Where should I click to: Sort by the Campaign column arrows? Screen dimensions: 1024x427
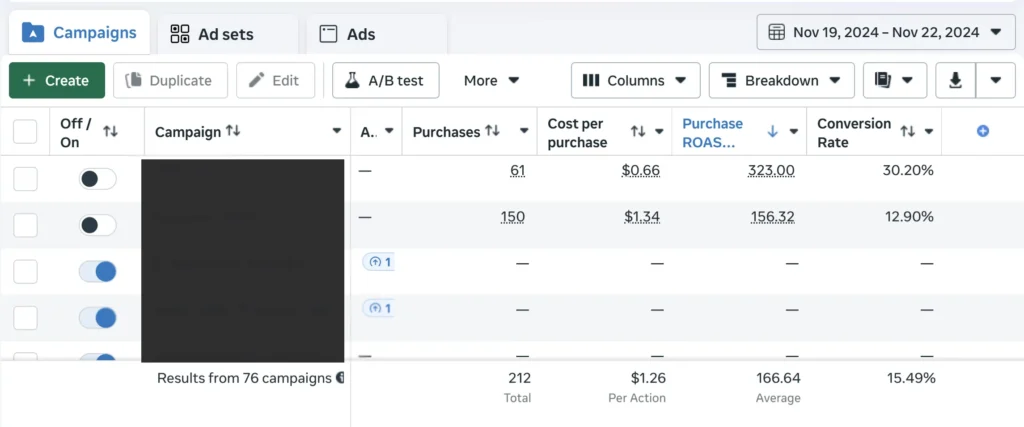point(233,131)
